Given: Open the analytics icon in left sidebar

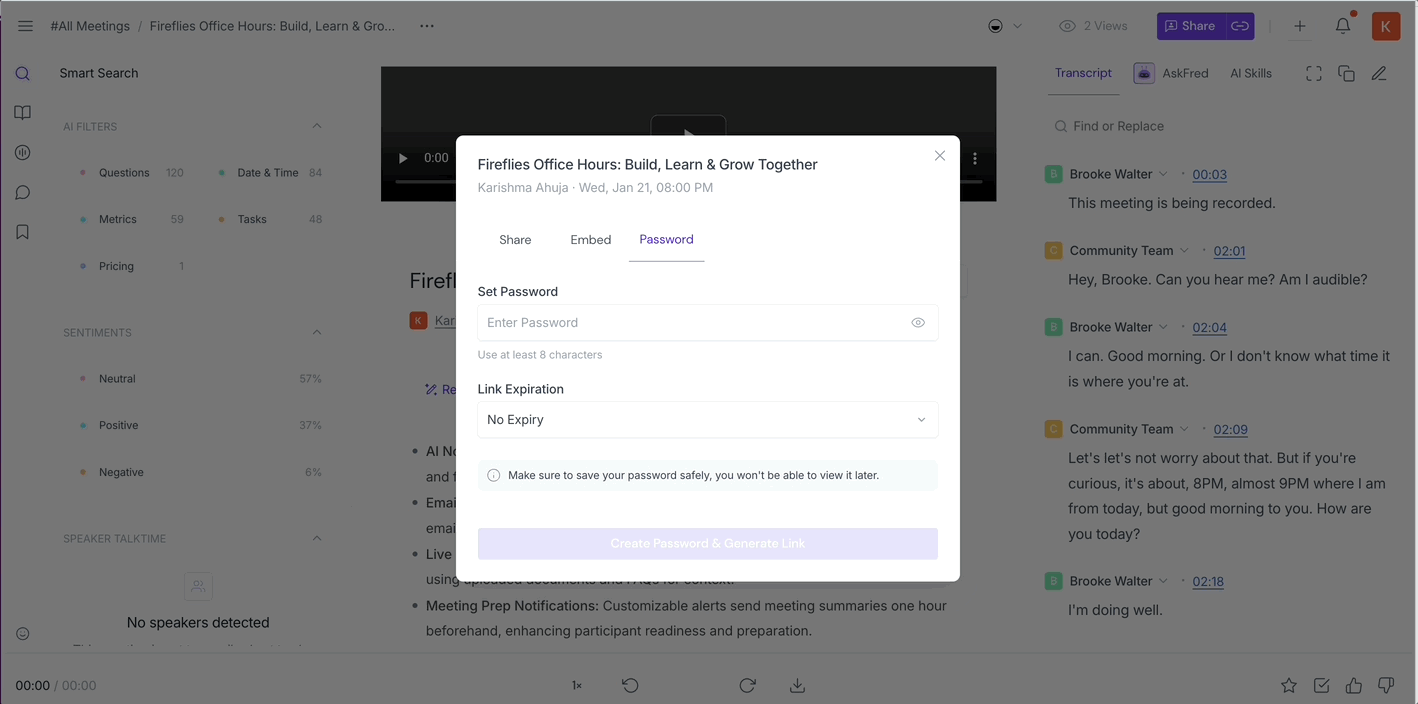Looking at the screenshot, I should pos(22,153).
